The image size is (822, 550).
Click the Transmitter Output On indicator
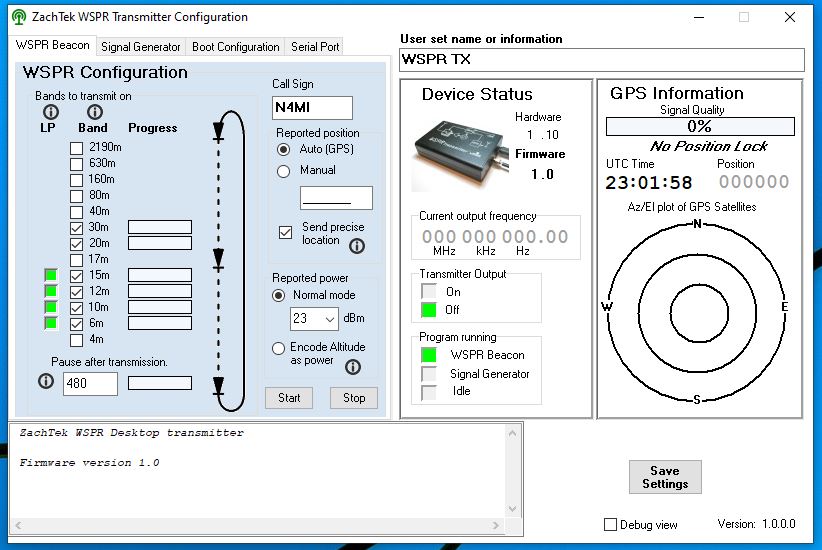tap(429, 292)
